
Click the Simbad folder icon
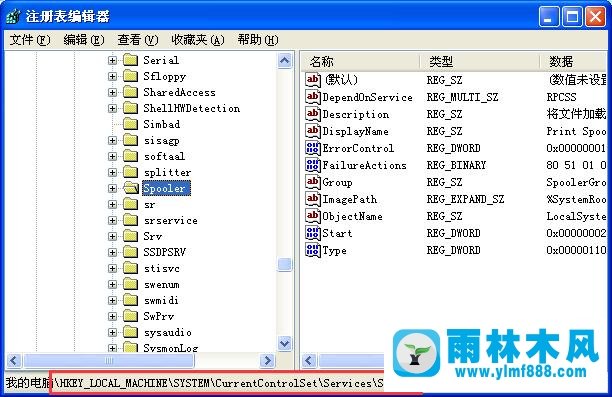pyautogui.click(x=130, y=124)
